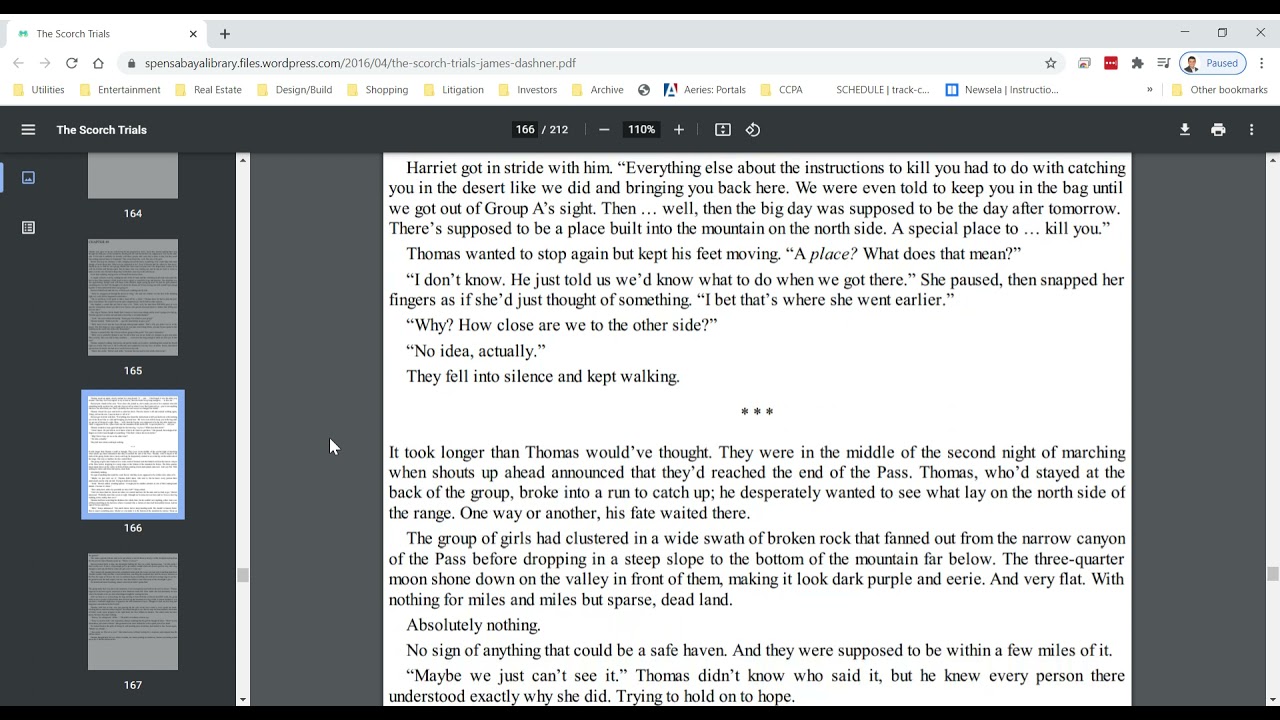Click thumbnail panel scrollbar handle
Viewport: 1280px width, 720px height.
click(x=242, y=575)
